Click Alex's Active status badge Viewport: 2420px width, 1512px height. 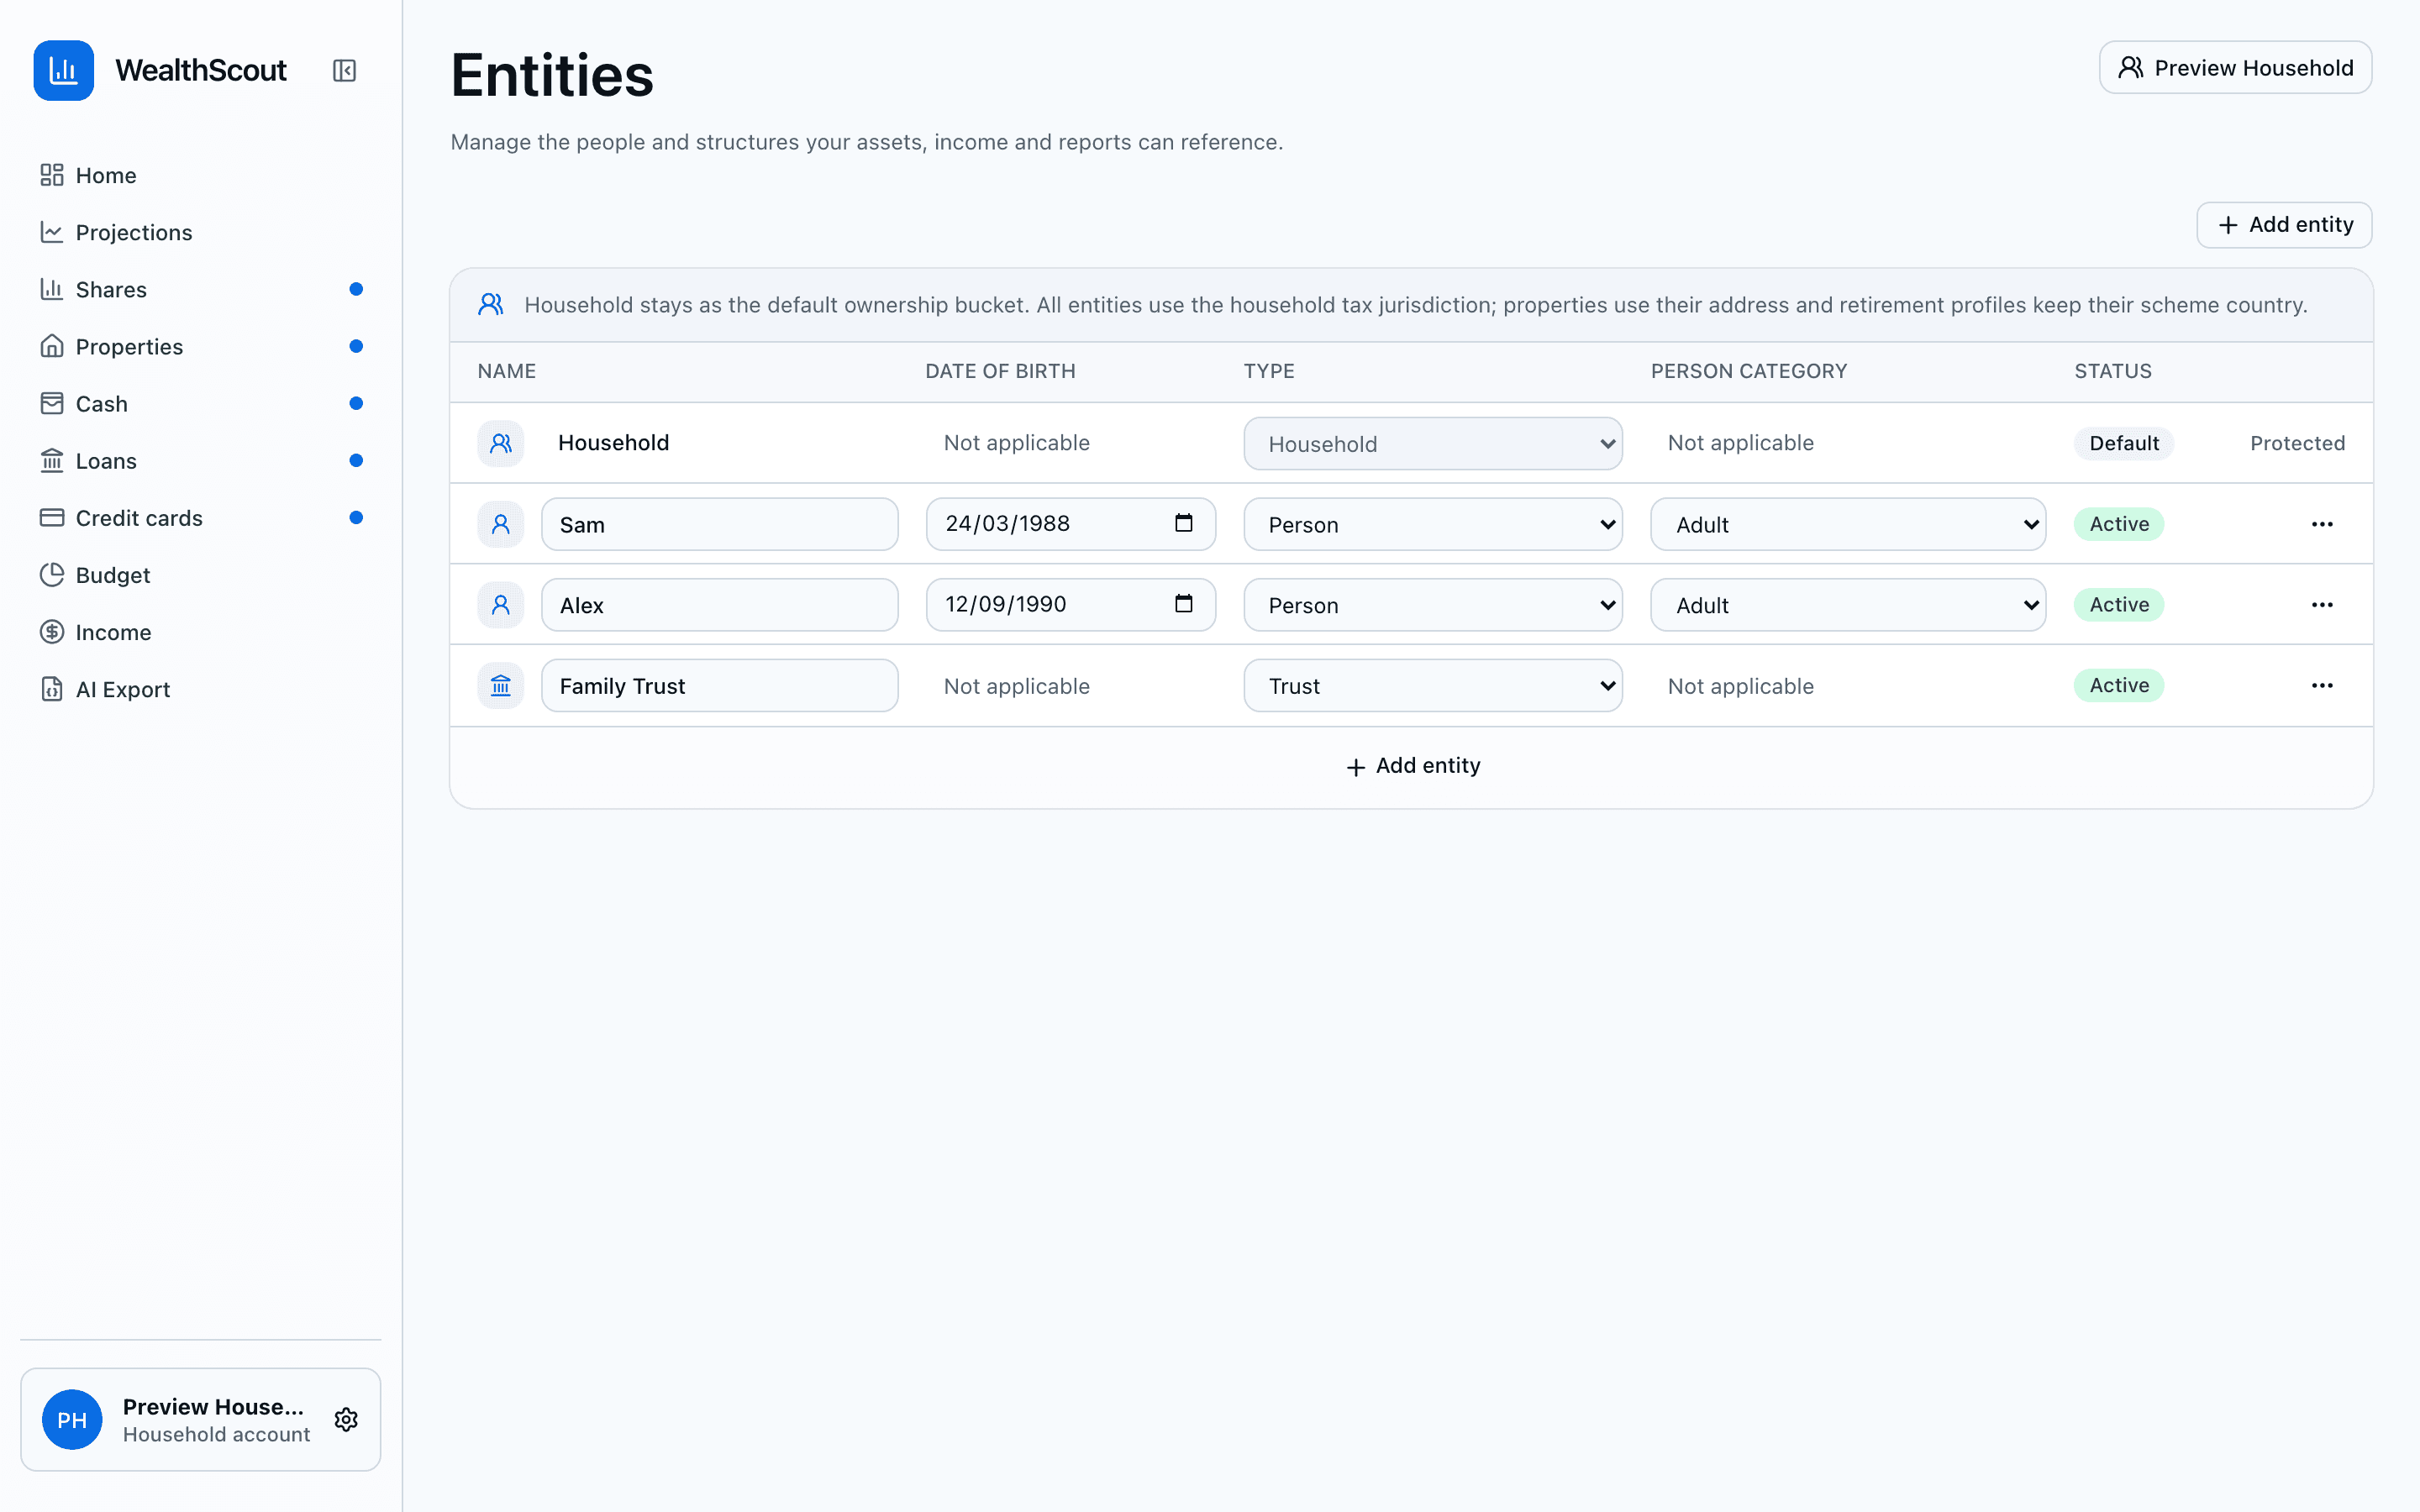coord(2119,605)
